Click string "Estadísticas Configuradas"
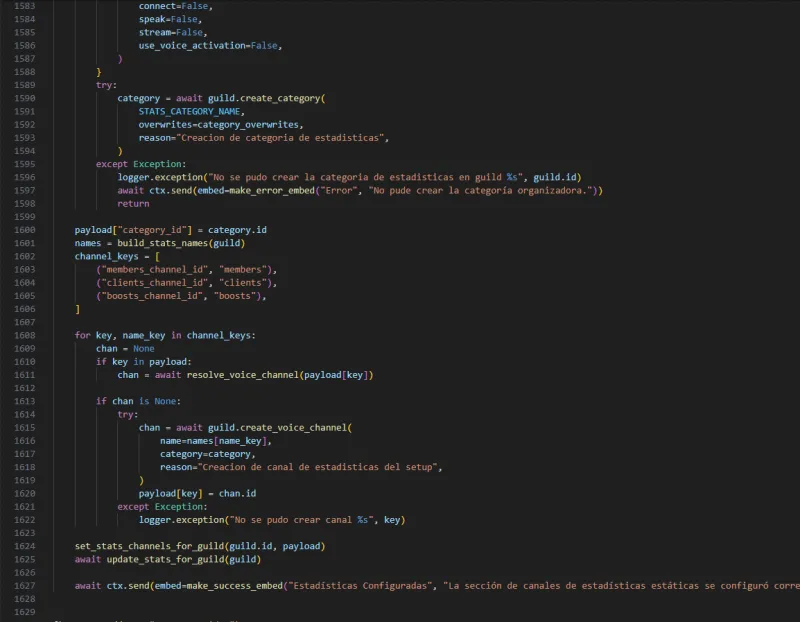The height and width of the screenshot is (622, 800). [x=360, y=586]
